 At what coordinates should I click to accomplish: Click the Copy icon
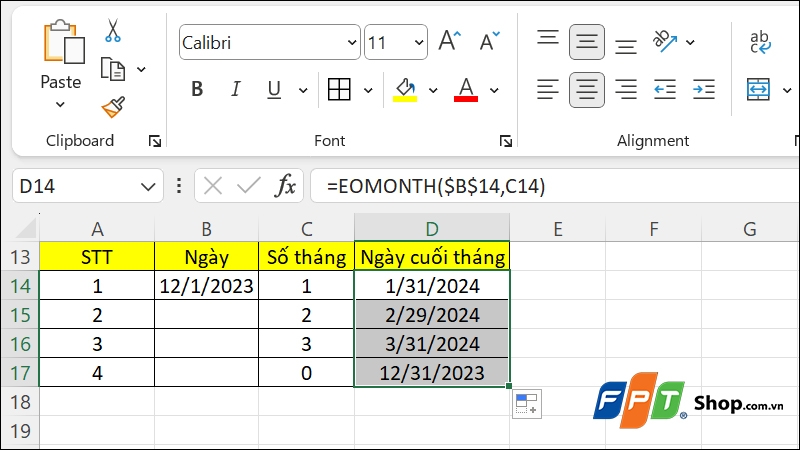(113, 69)
